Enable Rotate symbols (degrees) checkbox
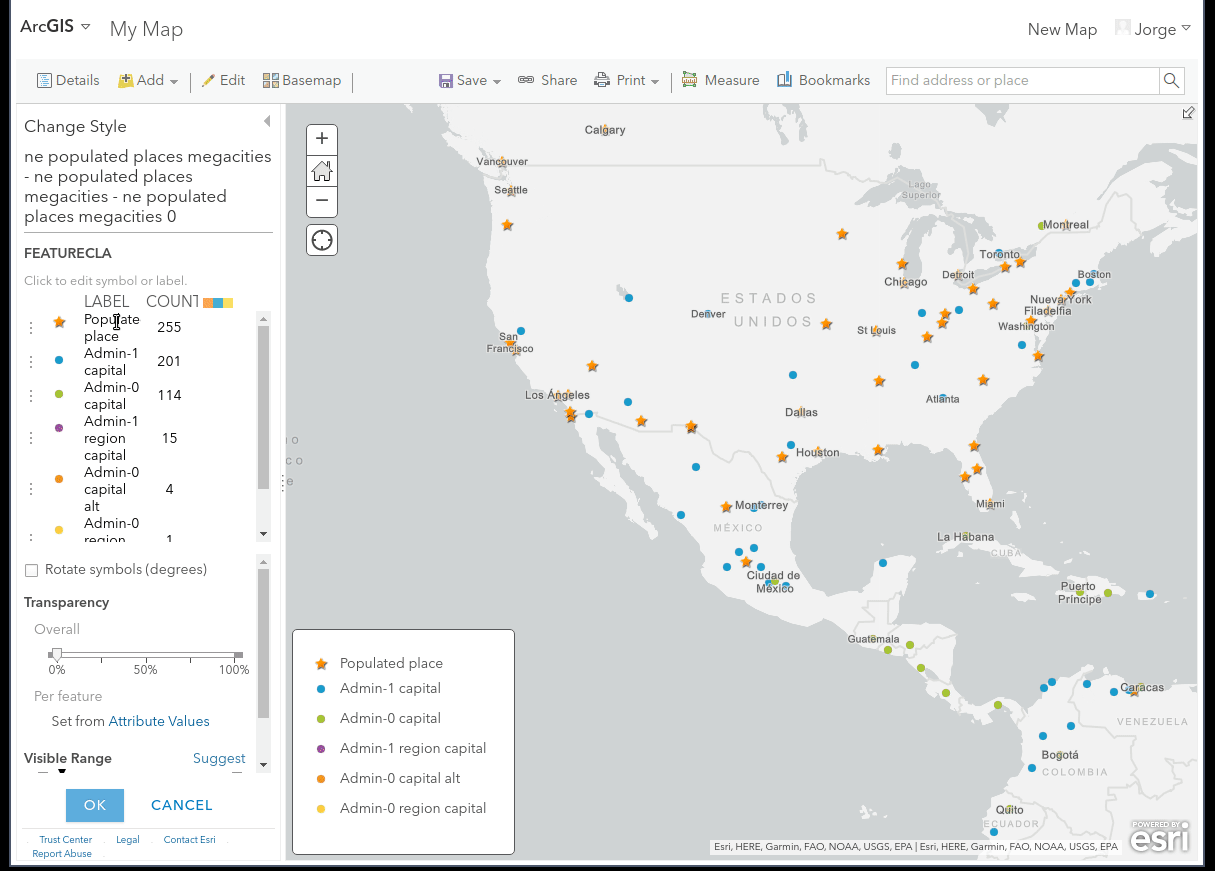The height and width of the screenshot is (871, 1215). (x=32, y=570)
